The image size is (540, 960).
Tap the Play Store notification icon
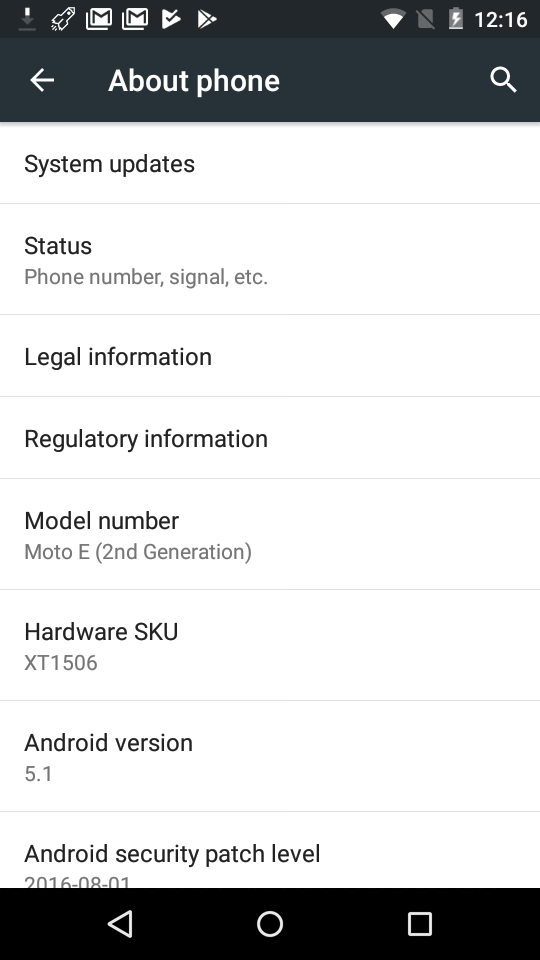207,19
